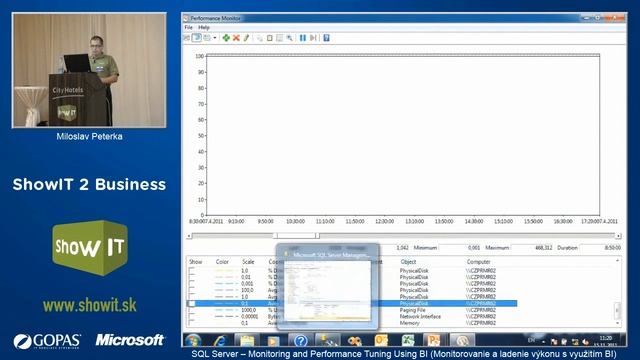Viewport: 640px width, 360px height.
Task: Click the Maximum value field
Action: 532,248
